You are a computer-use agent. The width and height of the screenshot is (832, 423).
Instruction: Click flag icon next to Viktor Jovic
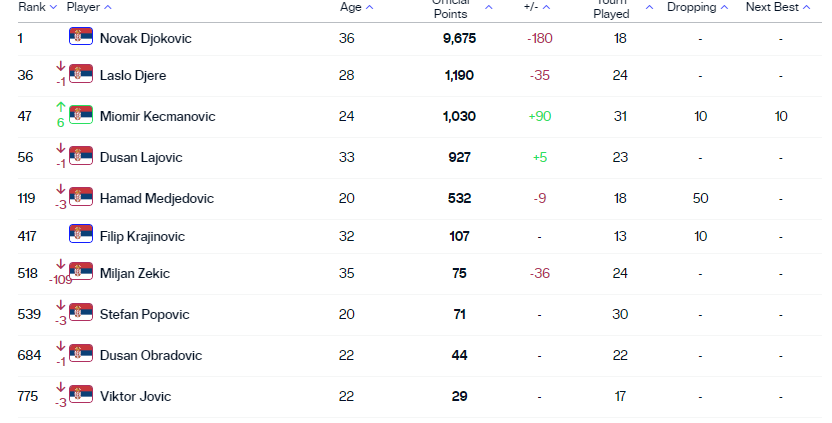point(80,396)
